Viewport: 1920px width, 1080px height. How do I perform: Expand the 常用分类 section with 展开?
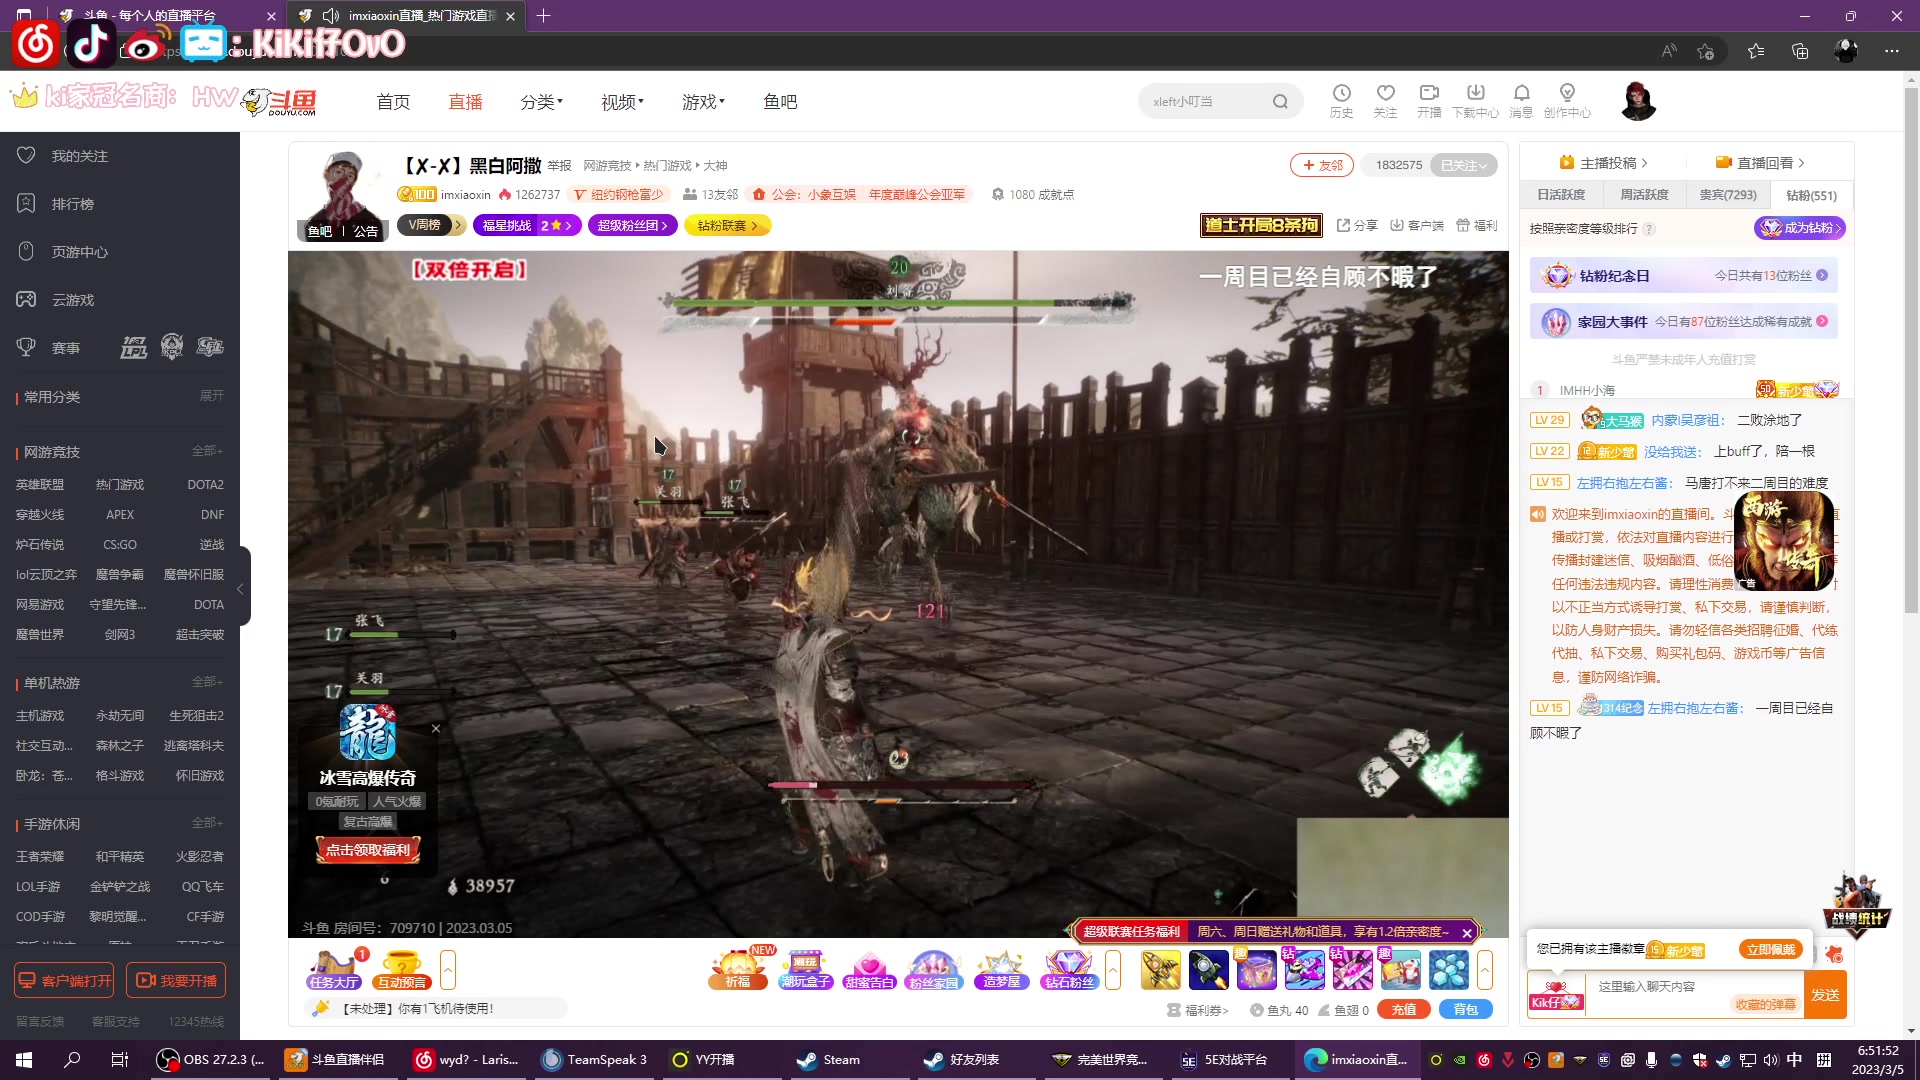[x=212, y=396]
